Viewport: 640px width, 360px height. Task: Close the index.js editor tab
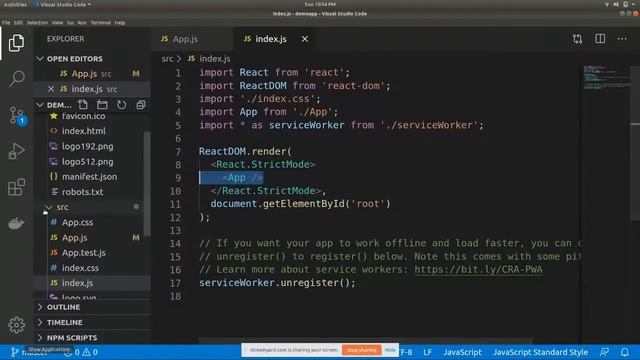pos(305,39)
